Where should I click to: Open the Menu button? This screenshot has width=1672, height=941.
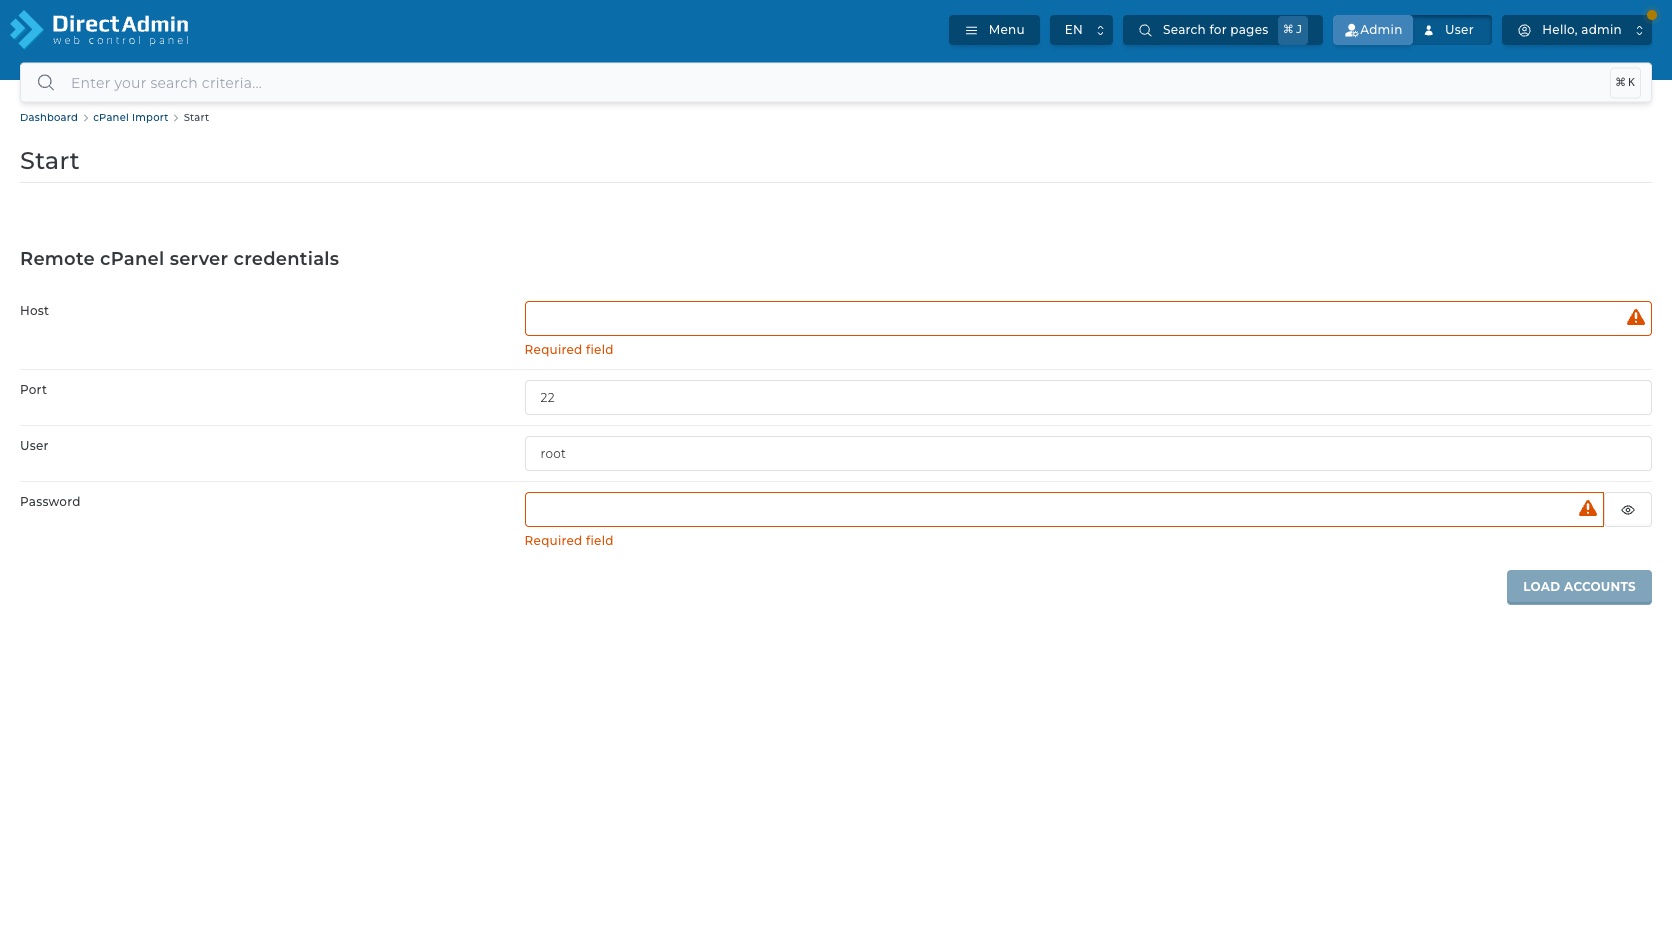tap(994, 30)
